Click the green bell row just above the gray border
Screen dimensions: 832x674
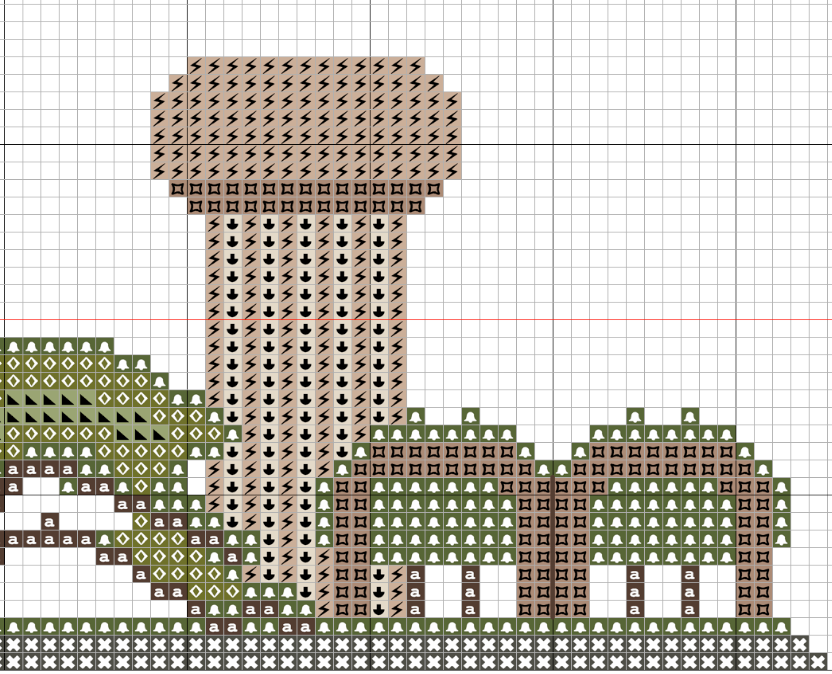click(x=500, y=626)
